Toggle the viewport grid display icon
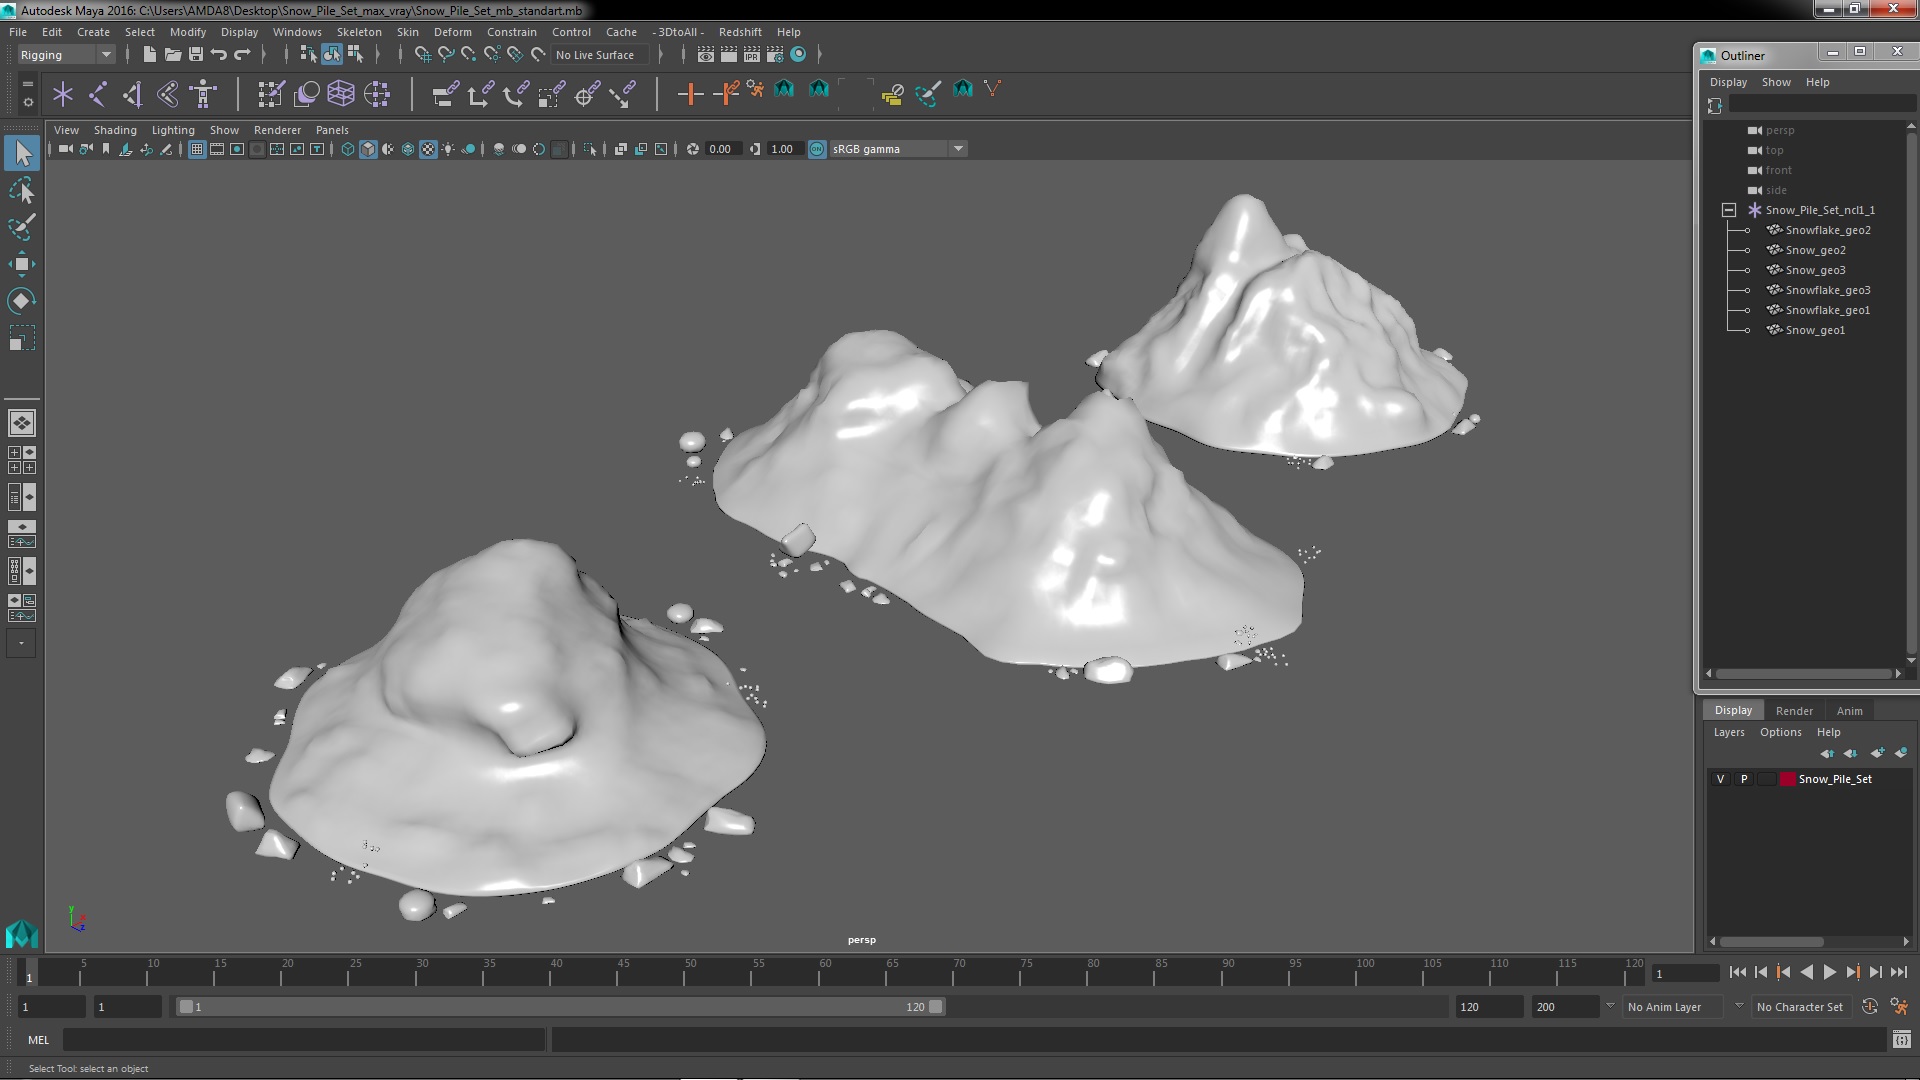This screenshot has width=1920, height=1080. pos(197,149)
